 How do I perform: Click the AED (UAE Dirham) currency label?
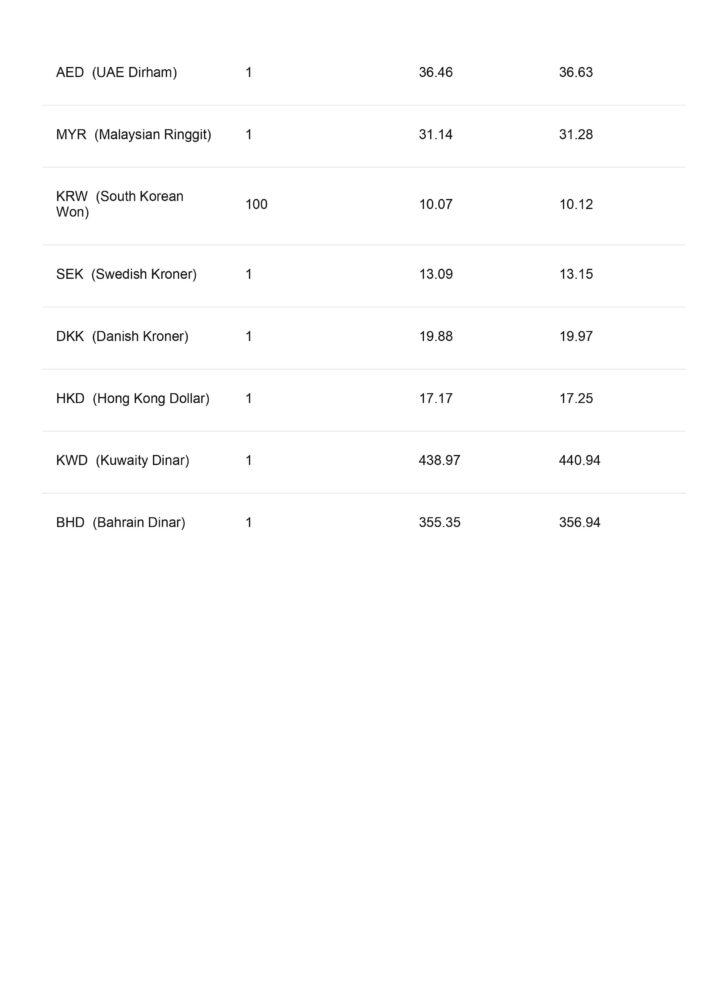coord(116,73)
